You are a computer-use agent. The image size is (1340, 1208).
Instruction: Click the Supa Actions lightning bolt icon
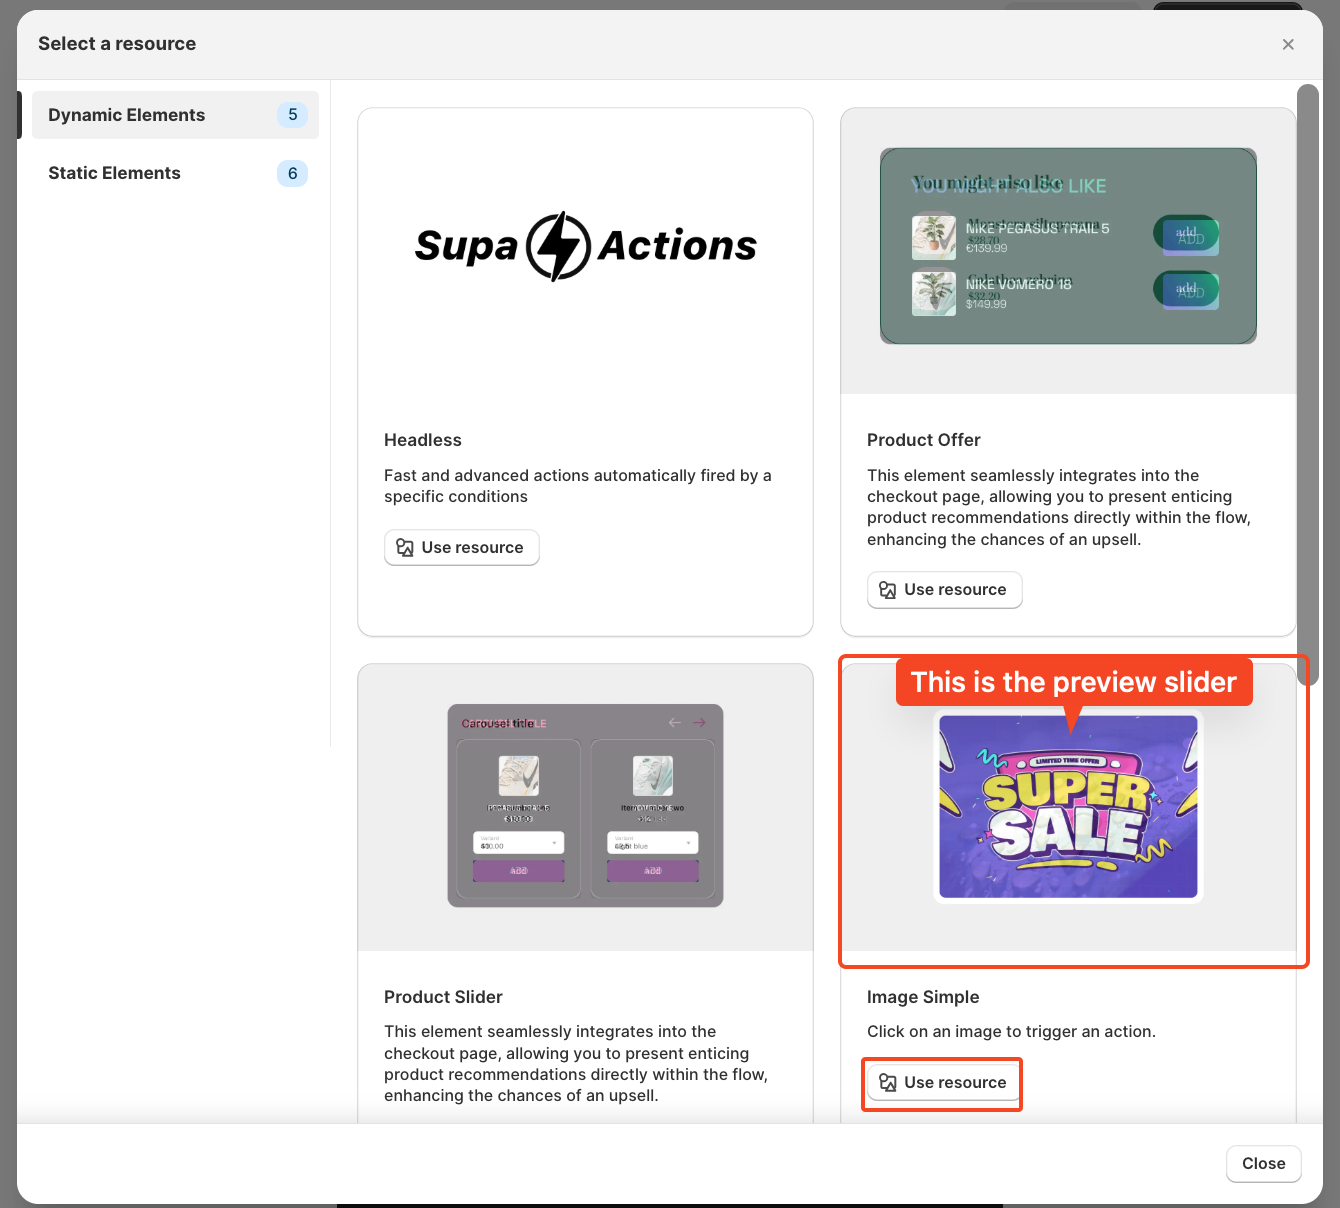pyautogui.click(x=559, y=246)
